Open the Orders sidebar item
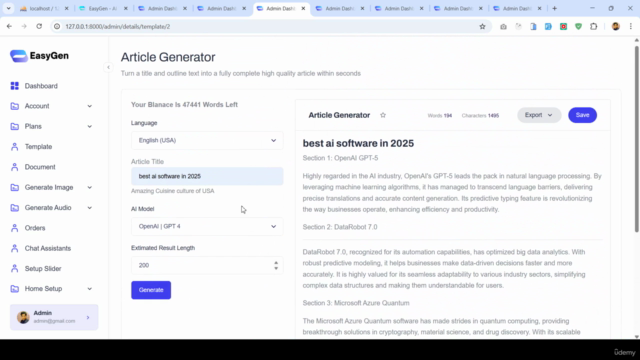 tap(35, 228)
